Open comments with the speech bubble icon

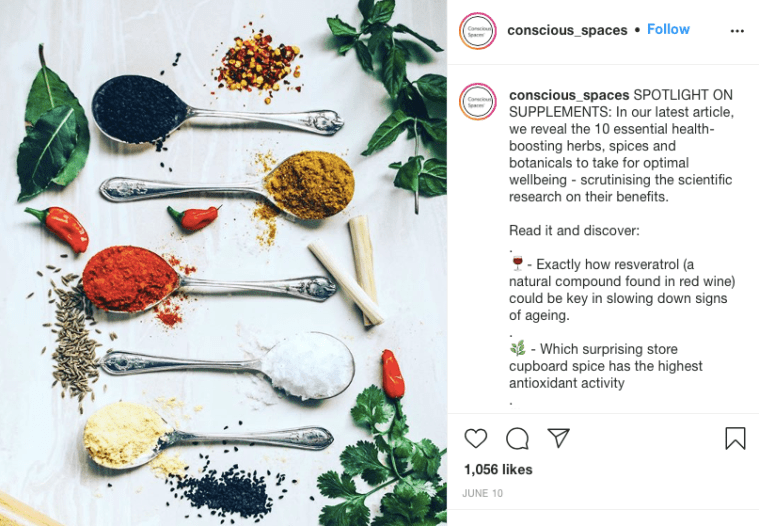[x=517, y=438]
